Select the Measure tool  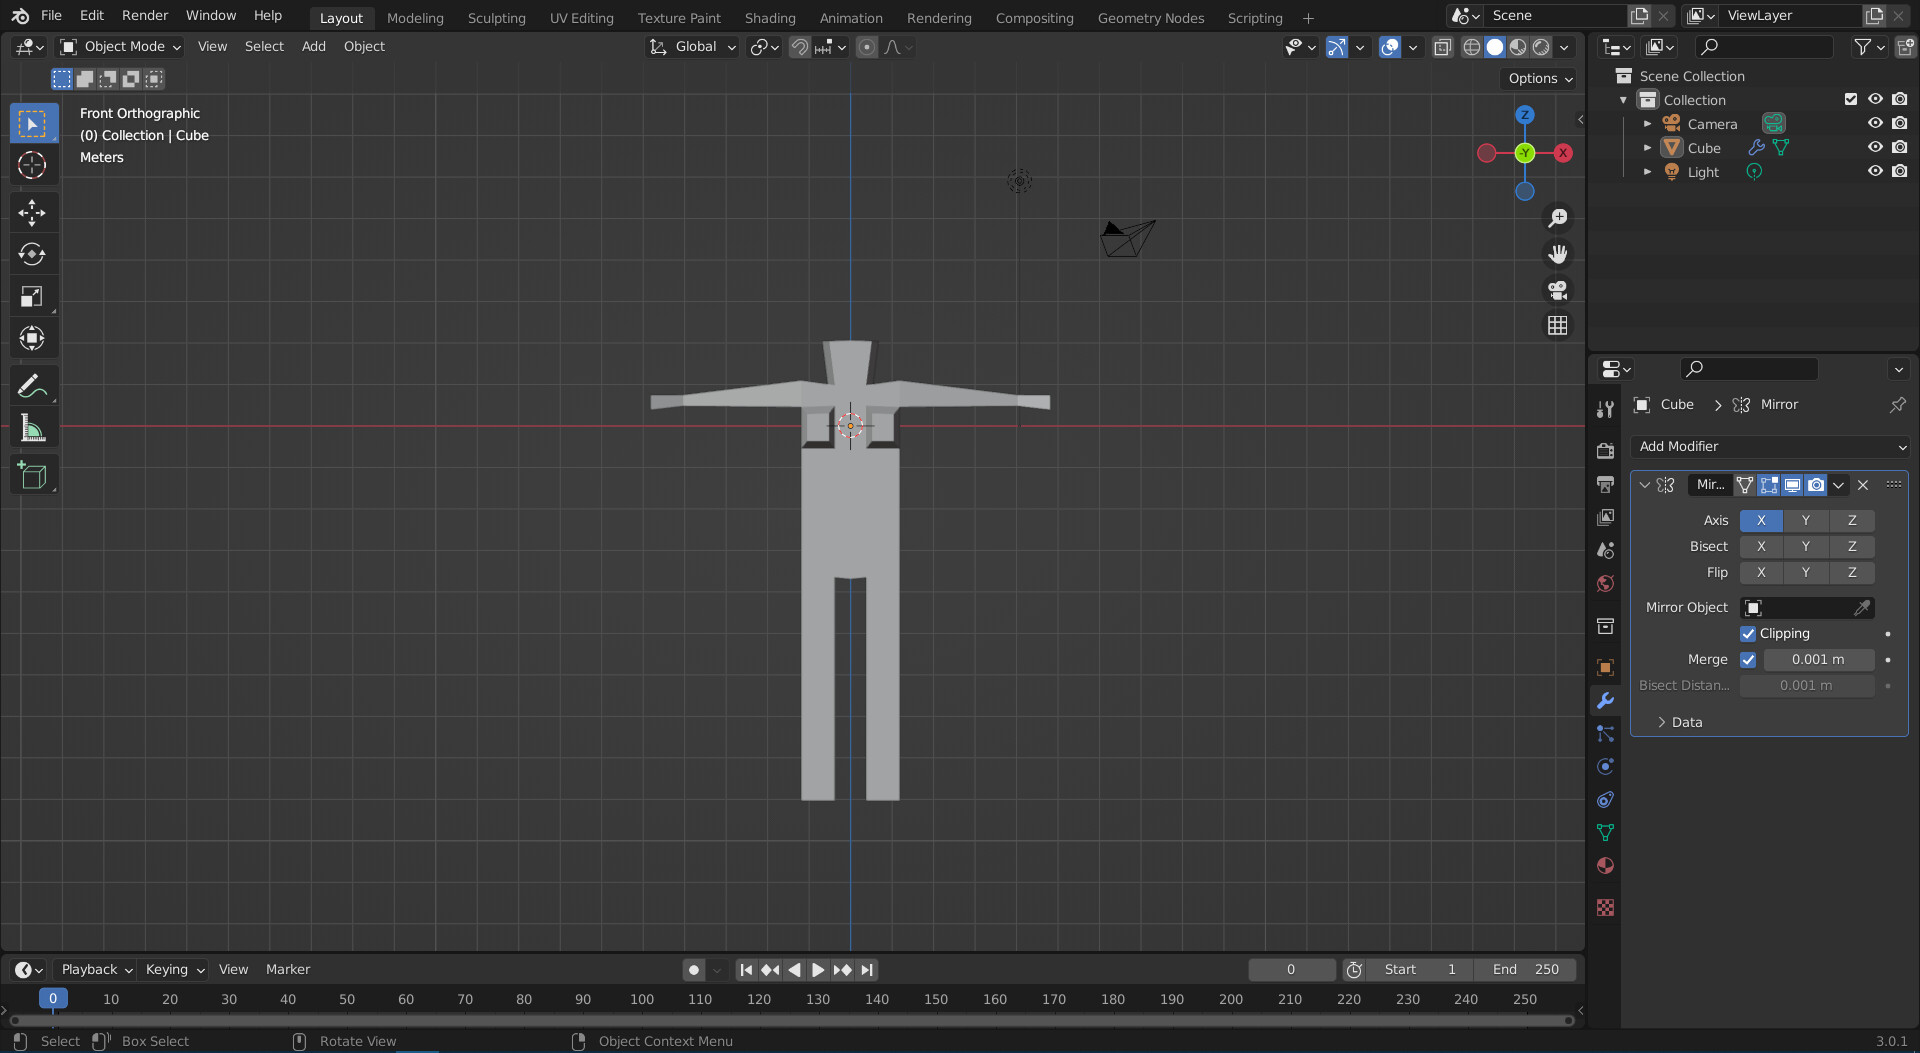[33, 428]
